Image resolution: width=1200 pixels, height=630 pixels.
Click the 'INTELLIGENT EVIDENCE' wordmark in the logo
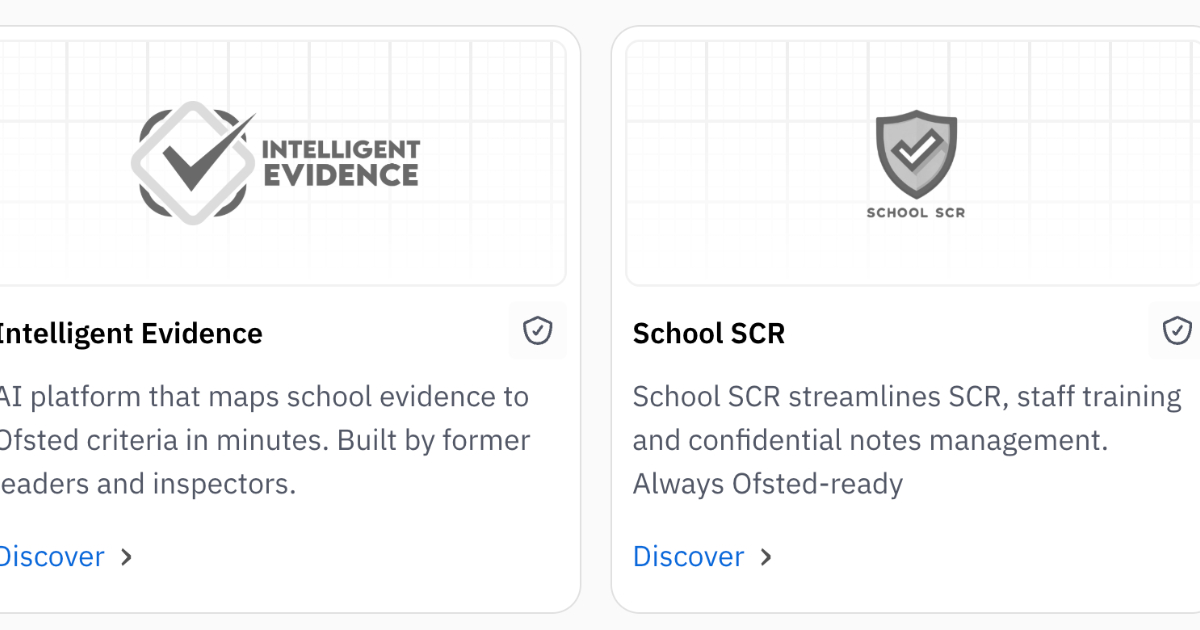click(x=340, y=164)
